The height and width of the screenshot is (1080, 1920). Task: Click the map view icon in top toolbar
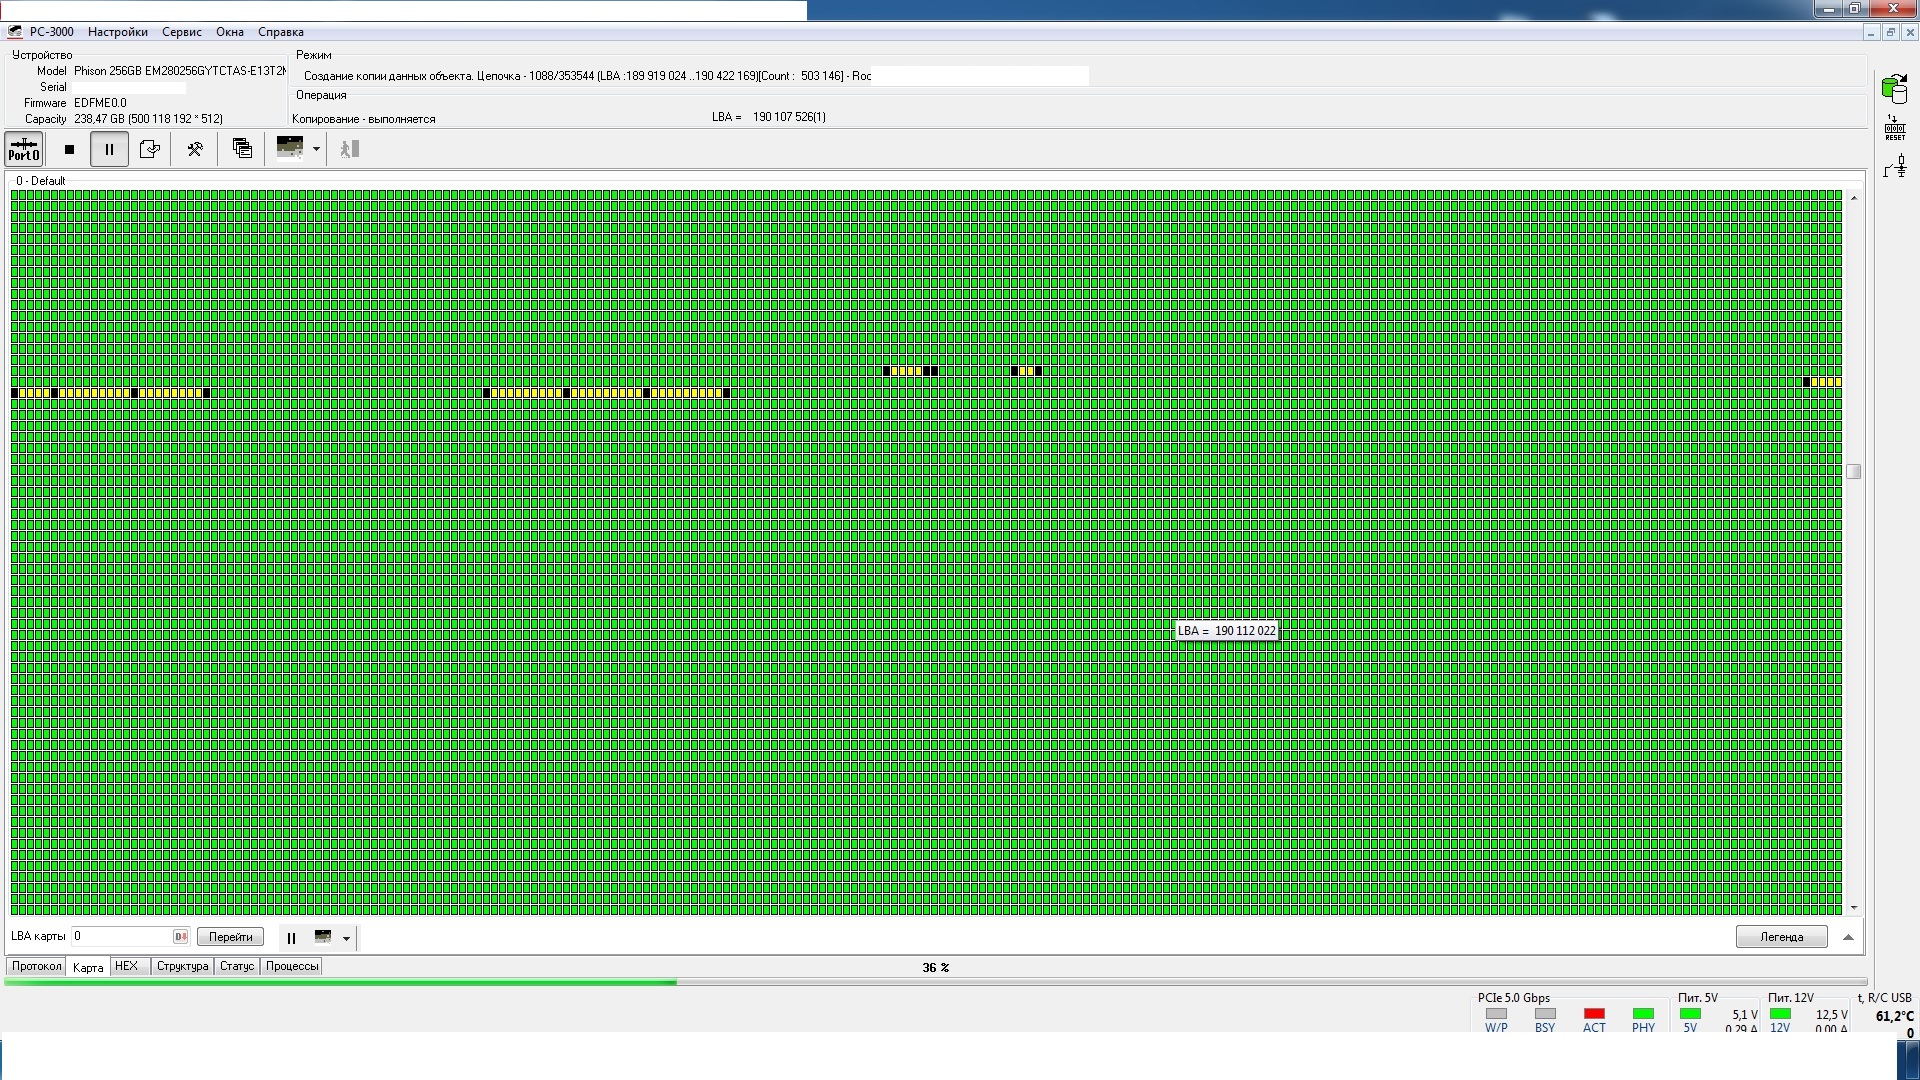click(290, 148)
